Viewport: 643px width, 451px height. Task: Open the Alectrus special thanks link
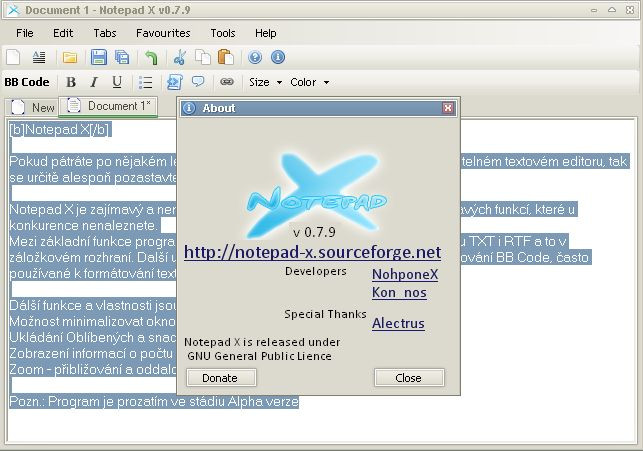(x=398, y=323)
